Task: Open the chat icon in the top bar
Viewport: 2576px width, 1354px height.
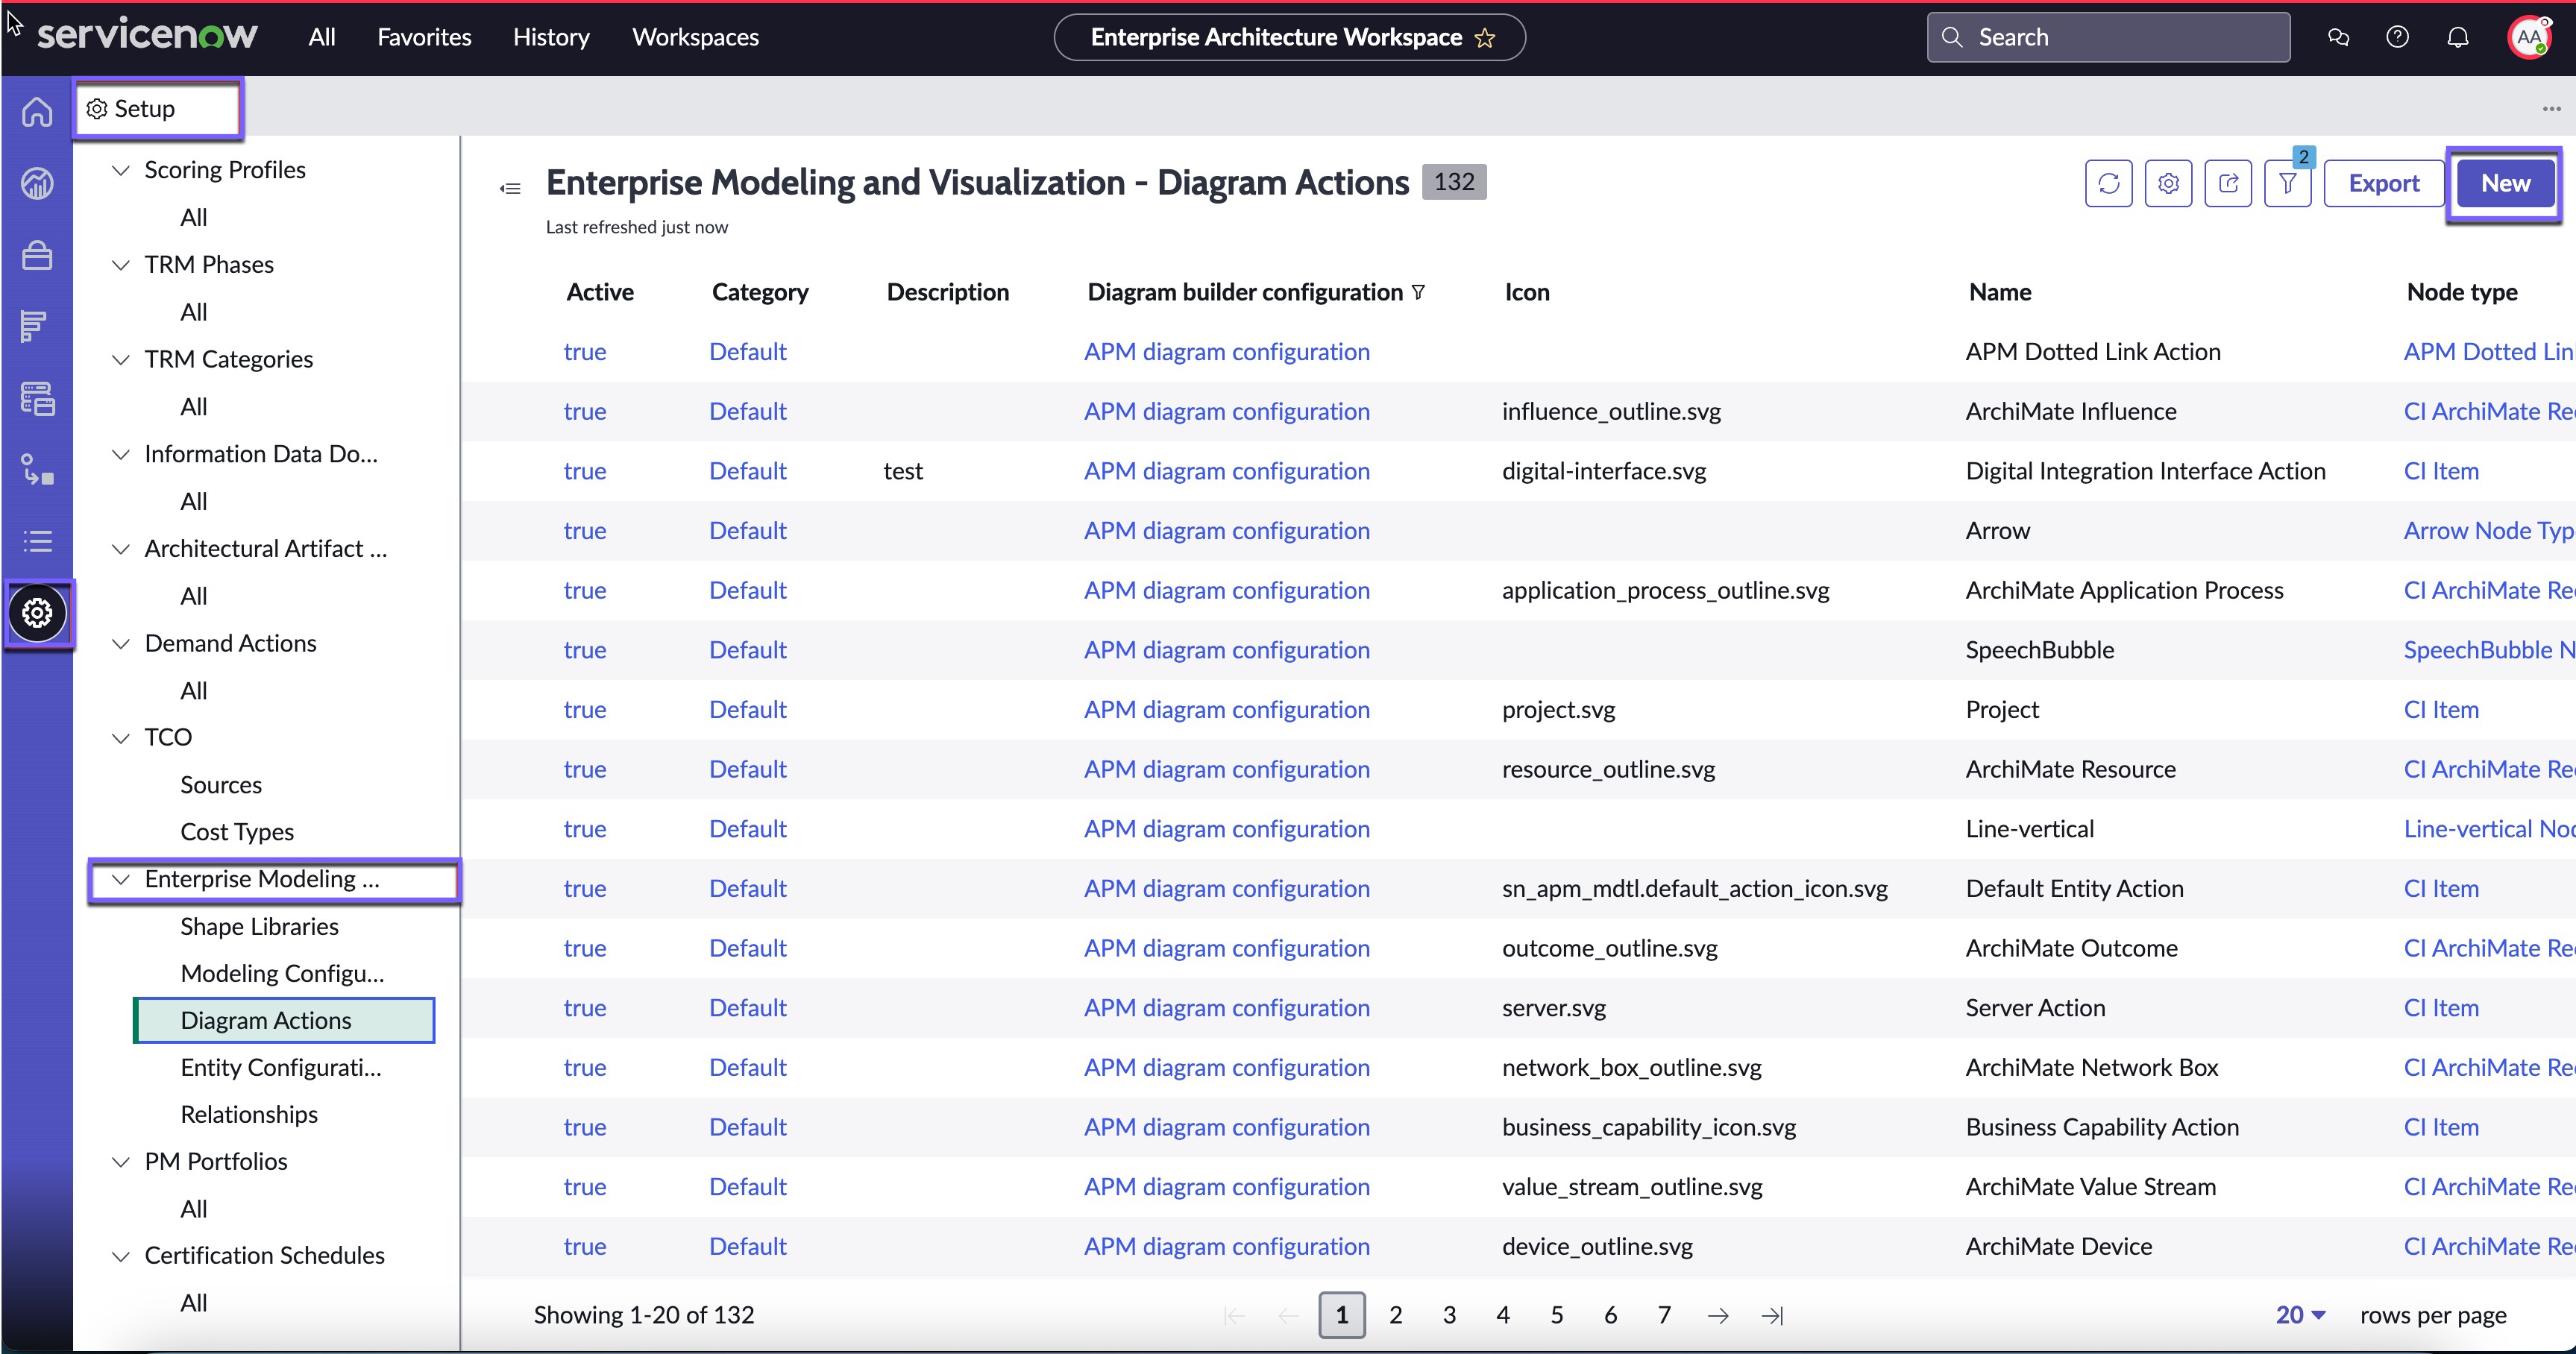Action: point(2338,37)
